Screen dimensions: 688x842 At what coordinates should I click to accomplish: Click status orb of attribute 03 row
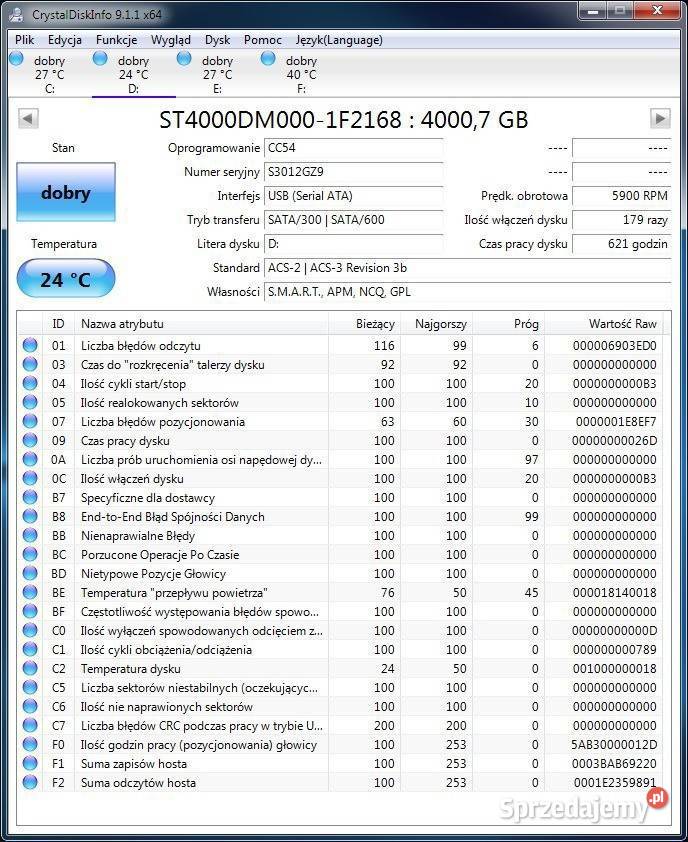[x=30, y=364]
